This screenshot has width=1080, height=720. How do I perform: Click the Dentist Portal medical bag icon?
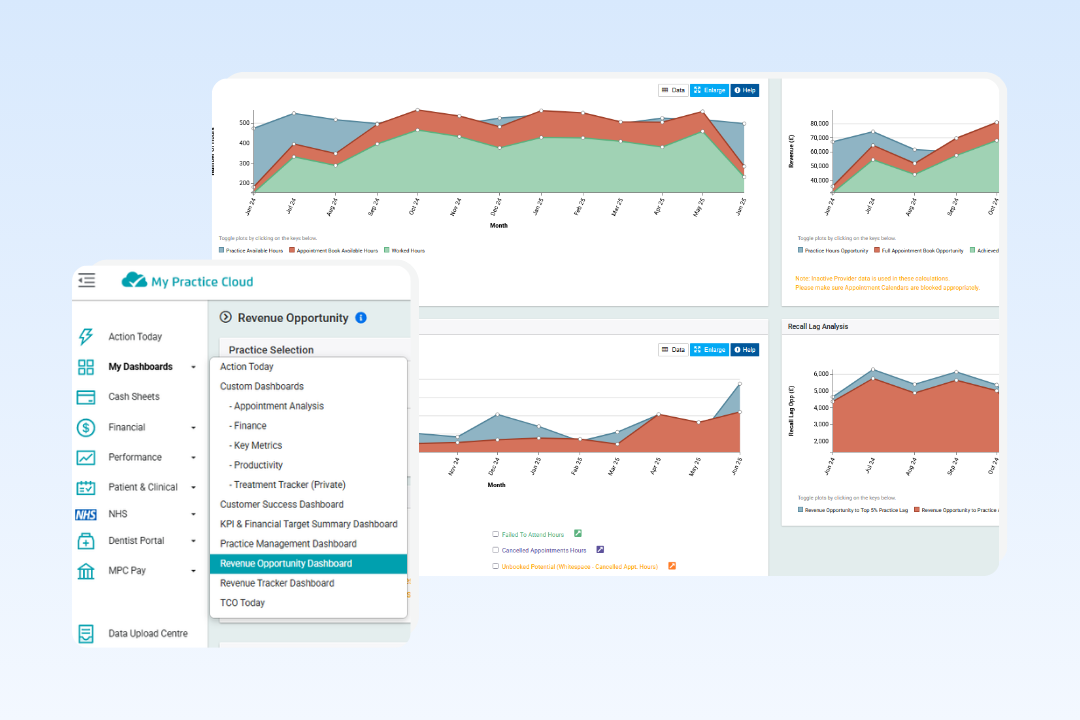(x=86, y=541)
